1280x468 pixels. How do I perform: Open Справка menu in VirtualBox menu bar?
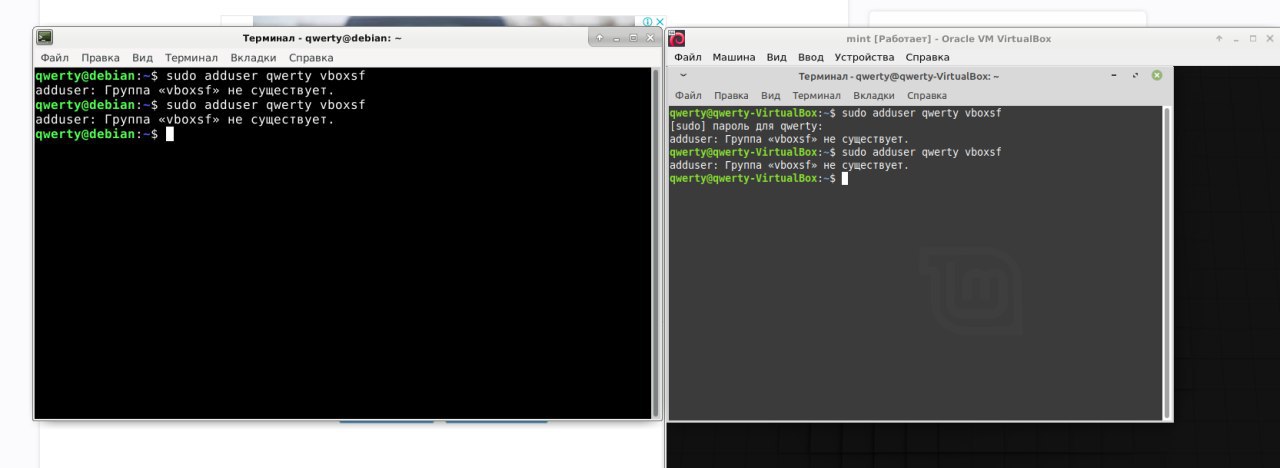coord(927,57)
